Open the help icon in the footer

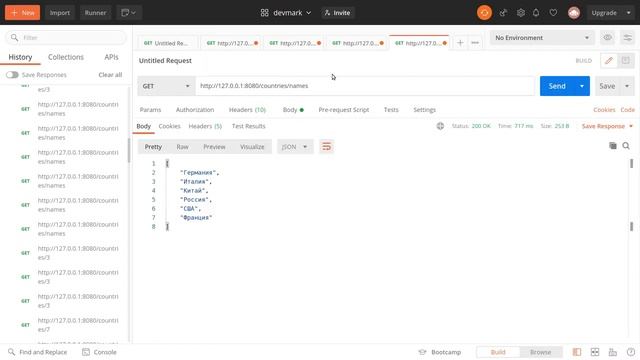(631, 352)
